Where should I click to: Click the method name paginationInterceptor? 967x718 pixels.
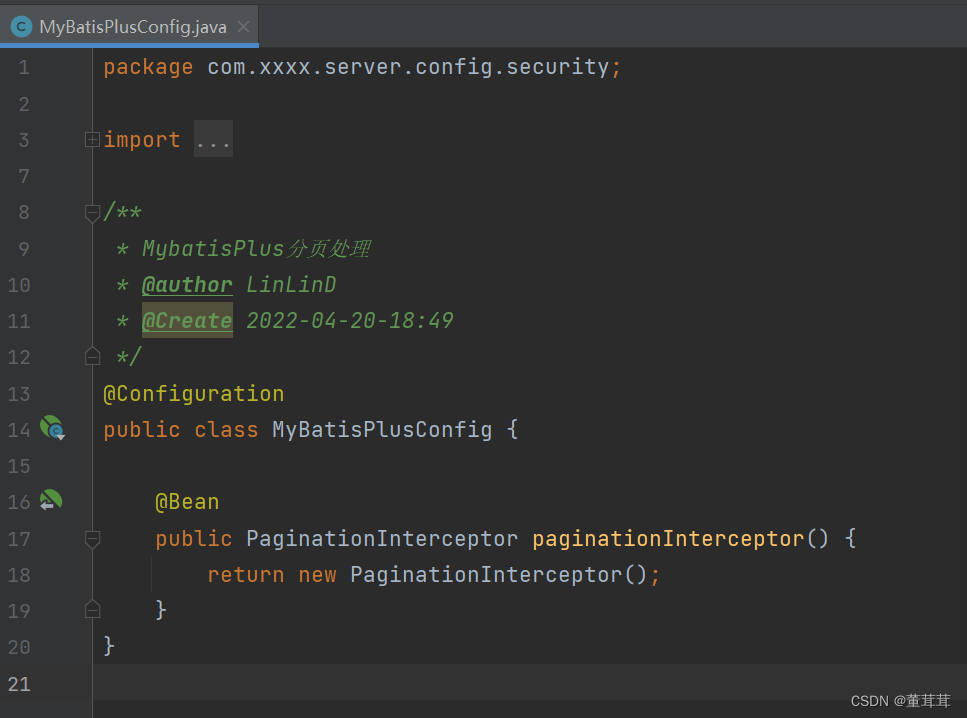[x=668, y=538]
